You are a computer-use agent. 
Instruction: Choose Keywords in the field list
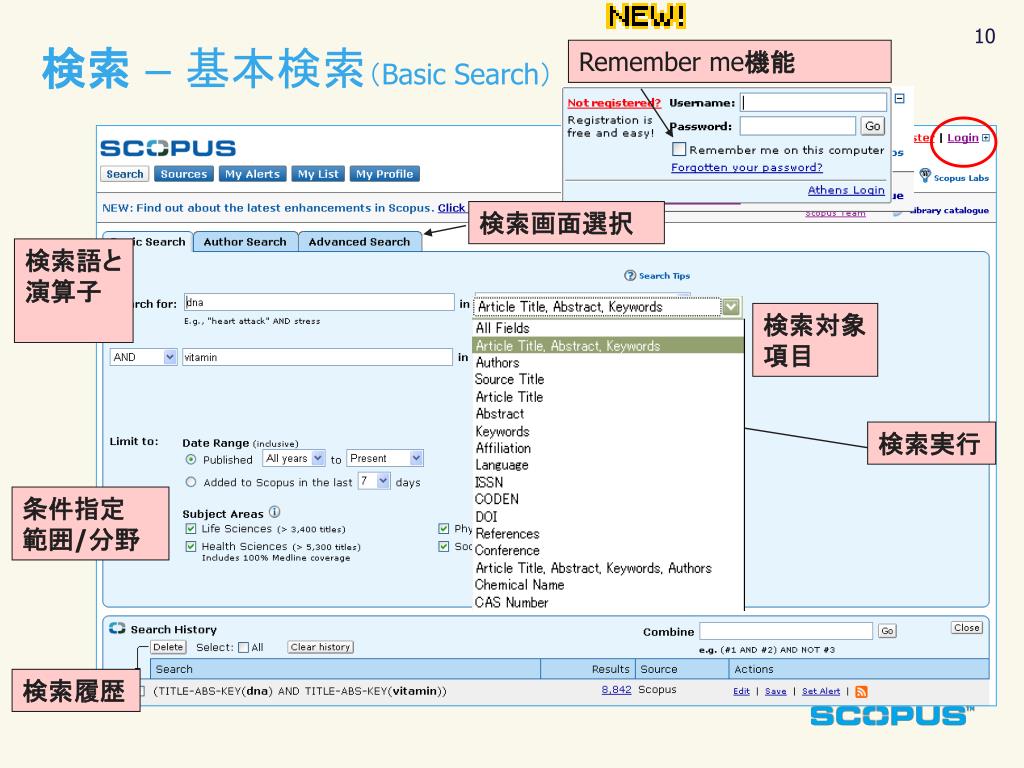point(502,431)
